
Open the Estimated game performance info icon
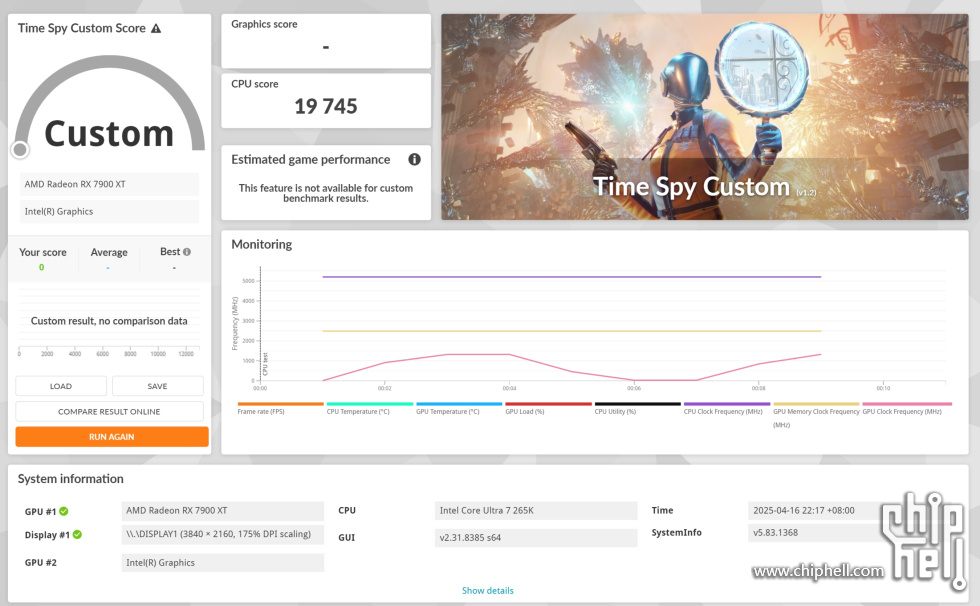(x=414, y=159)
